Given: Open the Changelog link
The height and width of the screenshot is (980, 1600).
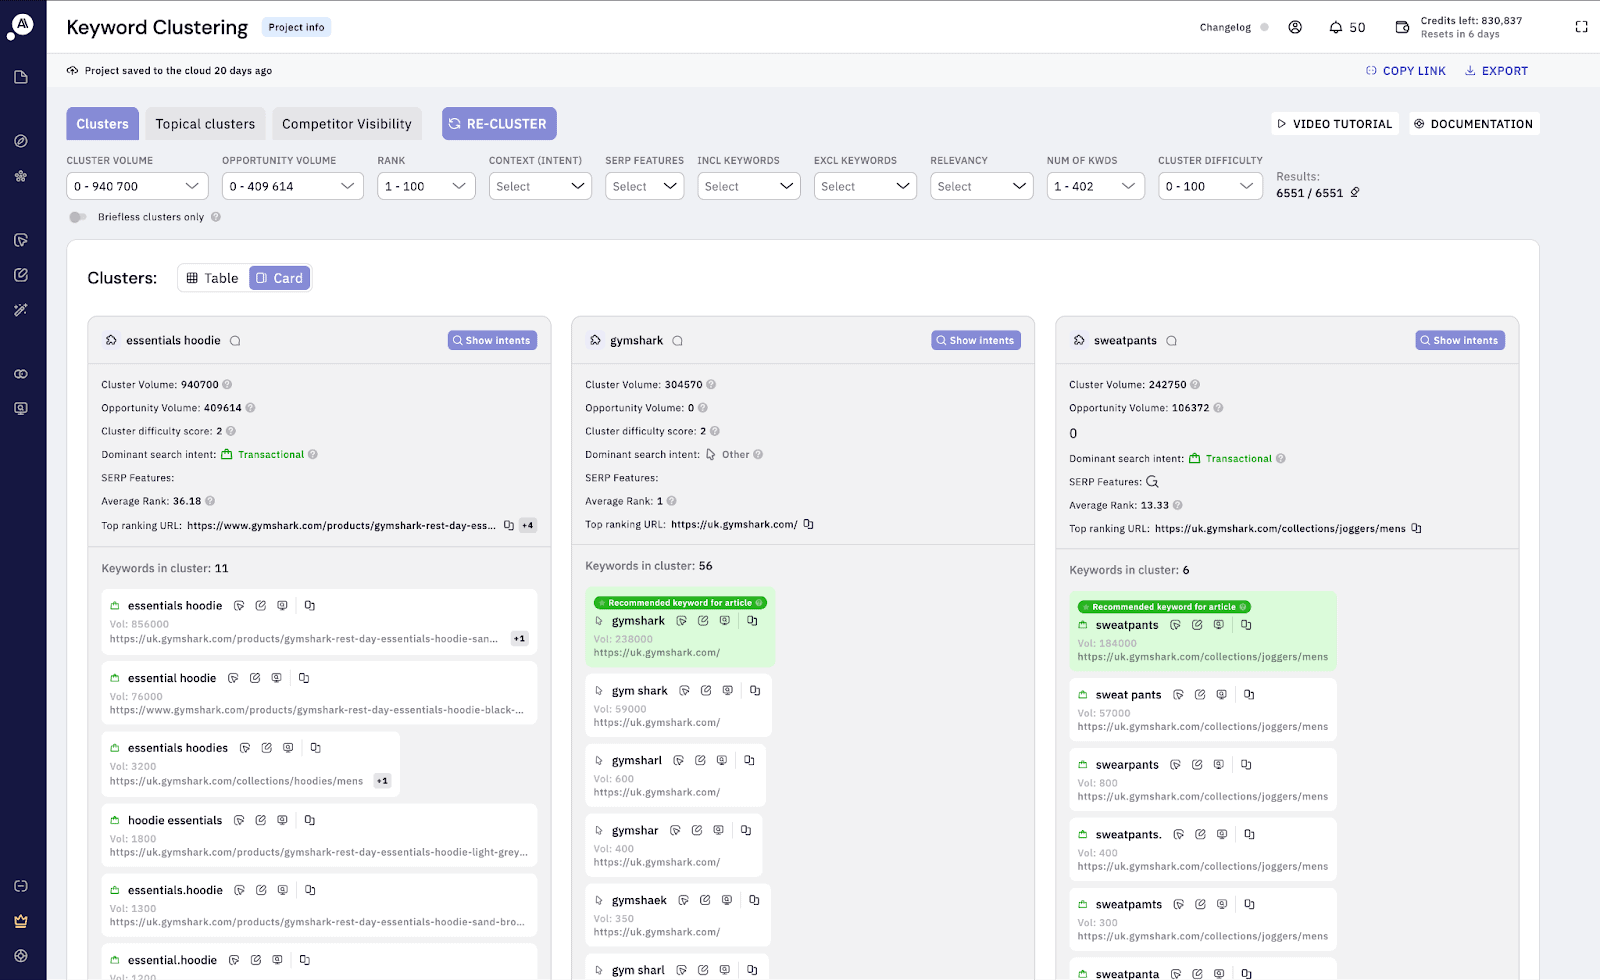Looking at the screenshot, I should 1225,27.
